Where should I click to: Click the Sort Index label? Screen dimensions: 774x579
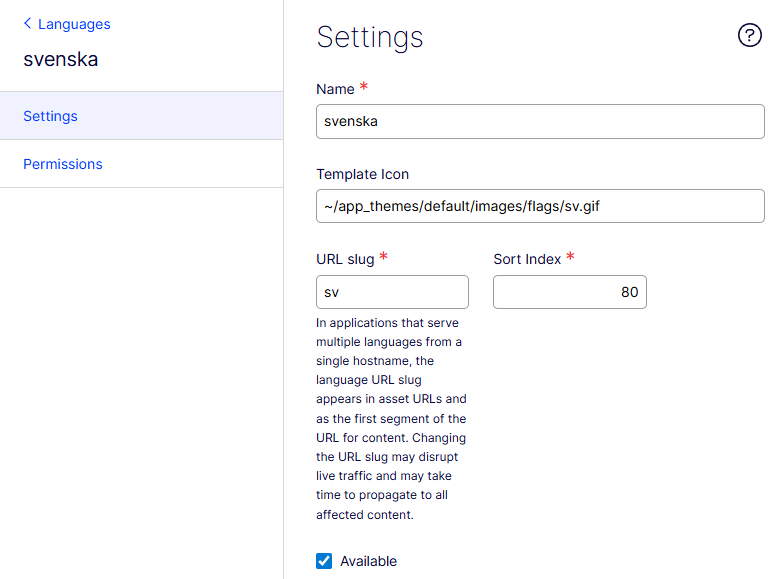click(x=527, y=259)
